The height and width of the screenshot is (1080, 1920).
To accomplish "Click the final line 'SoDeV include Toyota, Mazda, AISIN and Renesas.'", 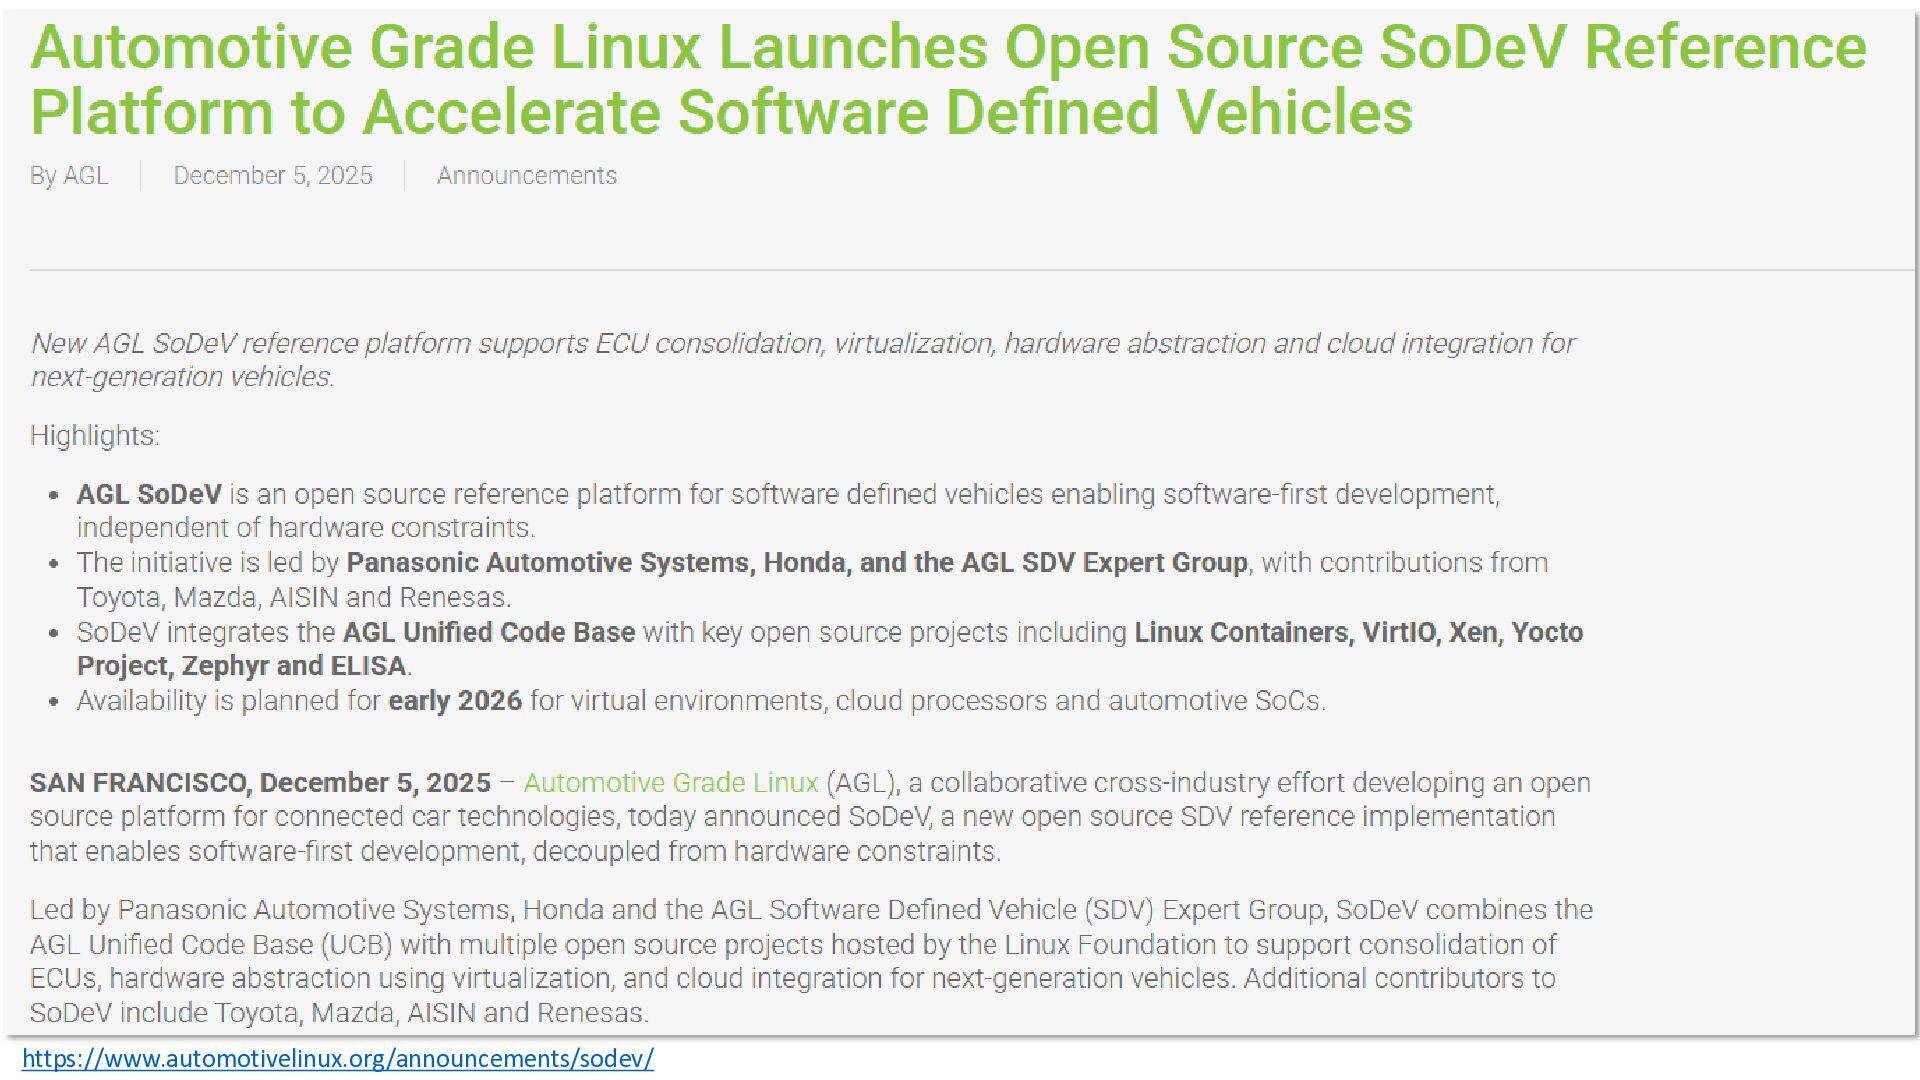I will [x=340, y=1013].
